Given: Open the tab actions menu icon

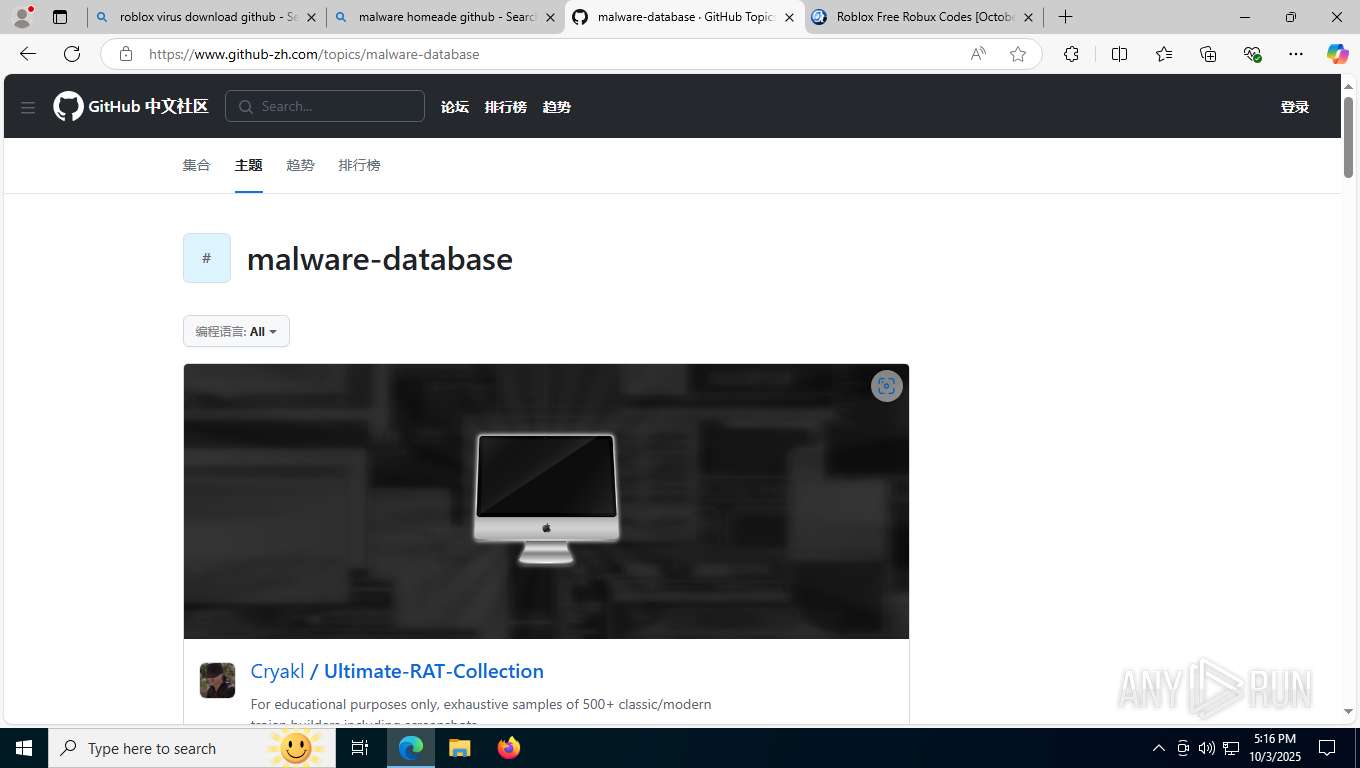Looking at the screenshot, I should [x=60, y=17].
